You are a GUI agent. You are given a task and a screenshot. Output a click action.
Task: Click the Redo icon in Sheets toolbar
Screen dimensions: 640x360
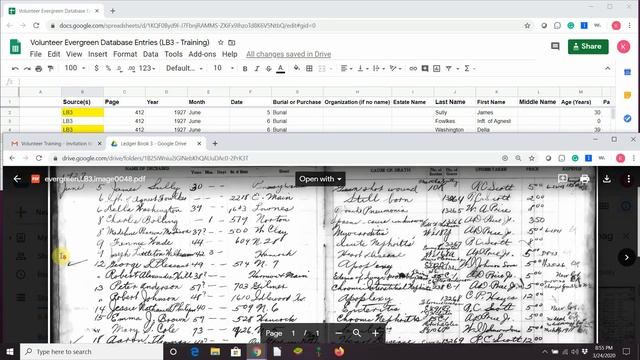[x=27, y=69]
